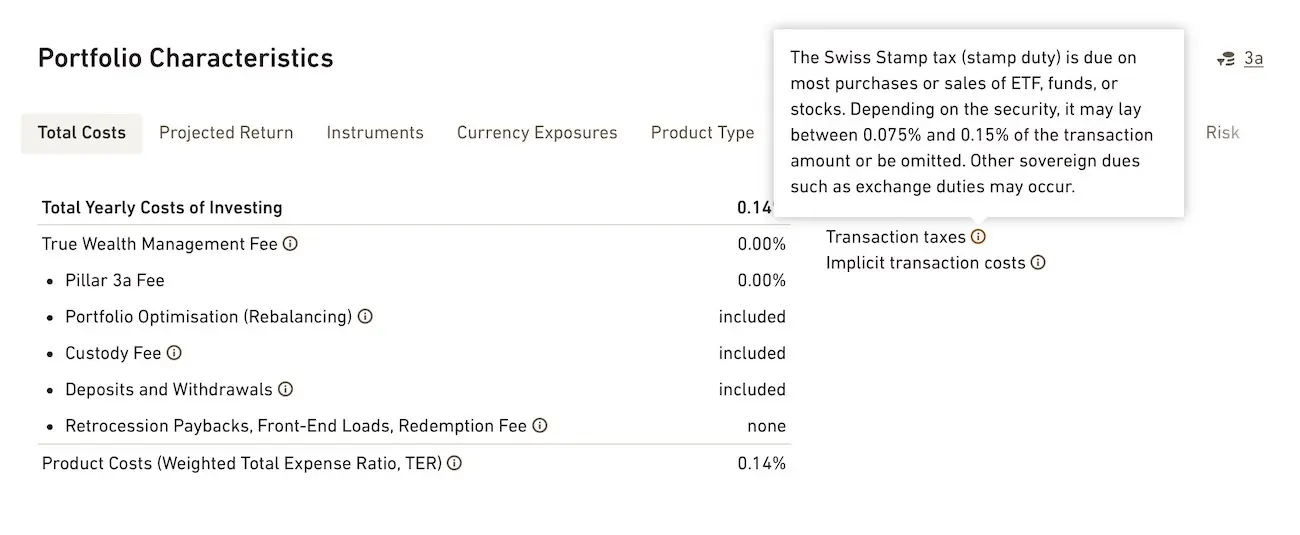Click the Transaction taxes label
This screenshot has width=1300, height=535.
pyautogui.click(x=896, y=237)
